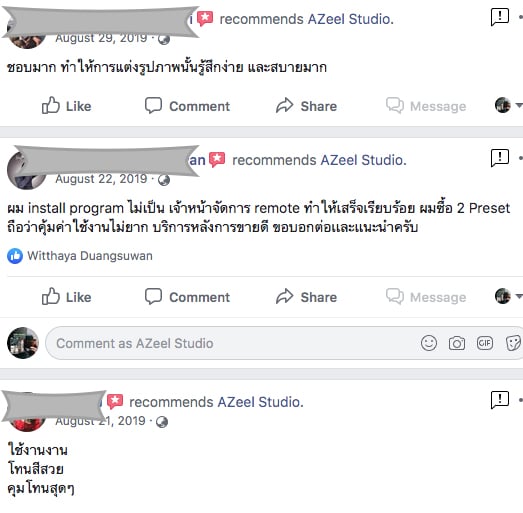Viewport: 523px width, 513px height.
Task: Click the blue like reaction icon beside Witthaya Duangsuwan
Action: coord(15,256)
